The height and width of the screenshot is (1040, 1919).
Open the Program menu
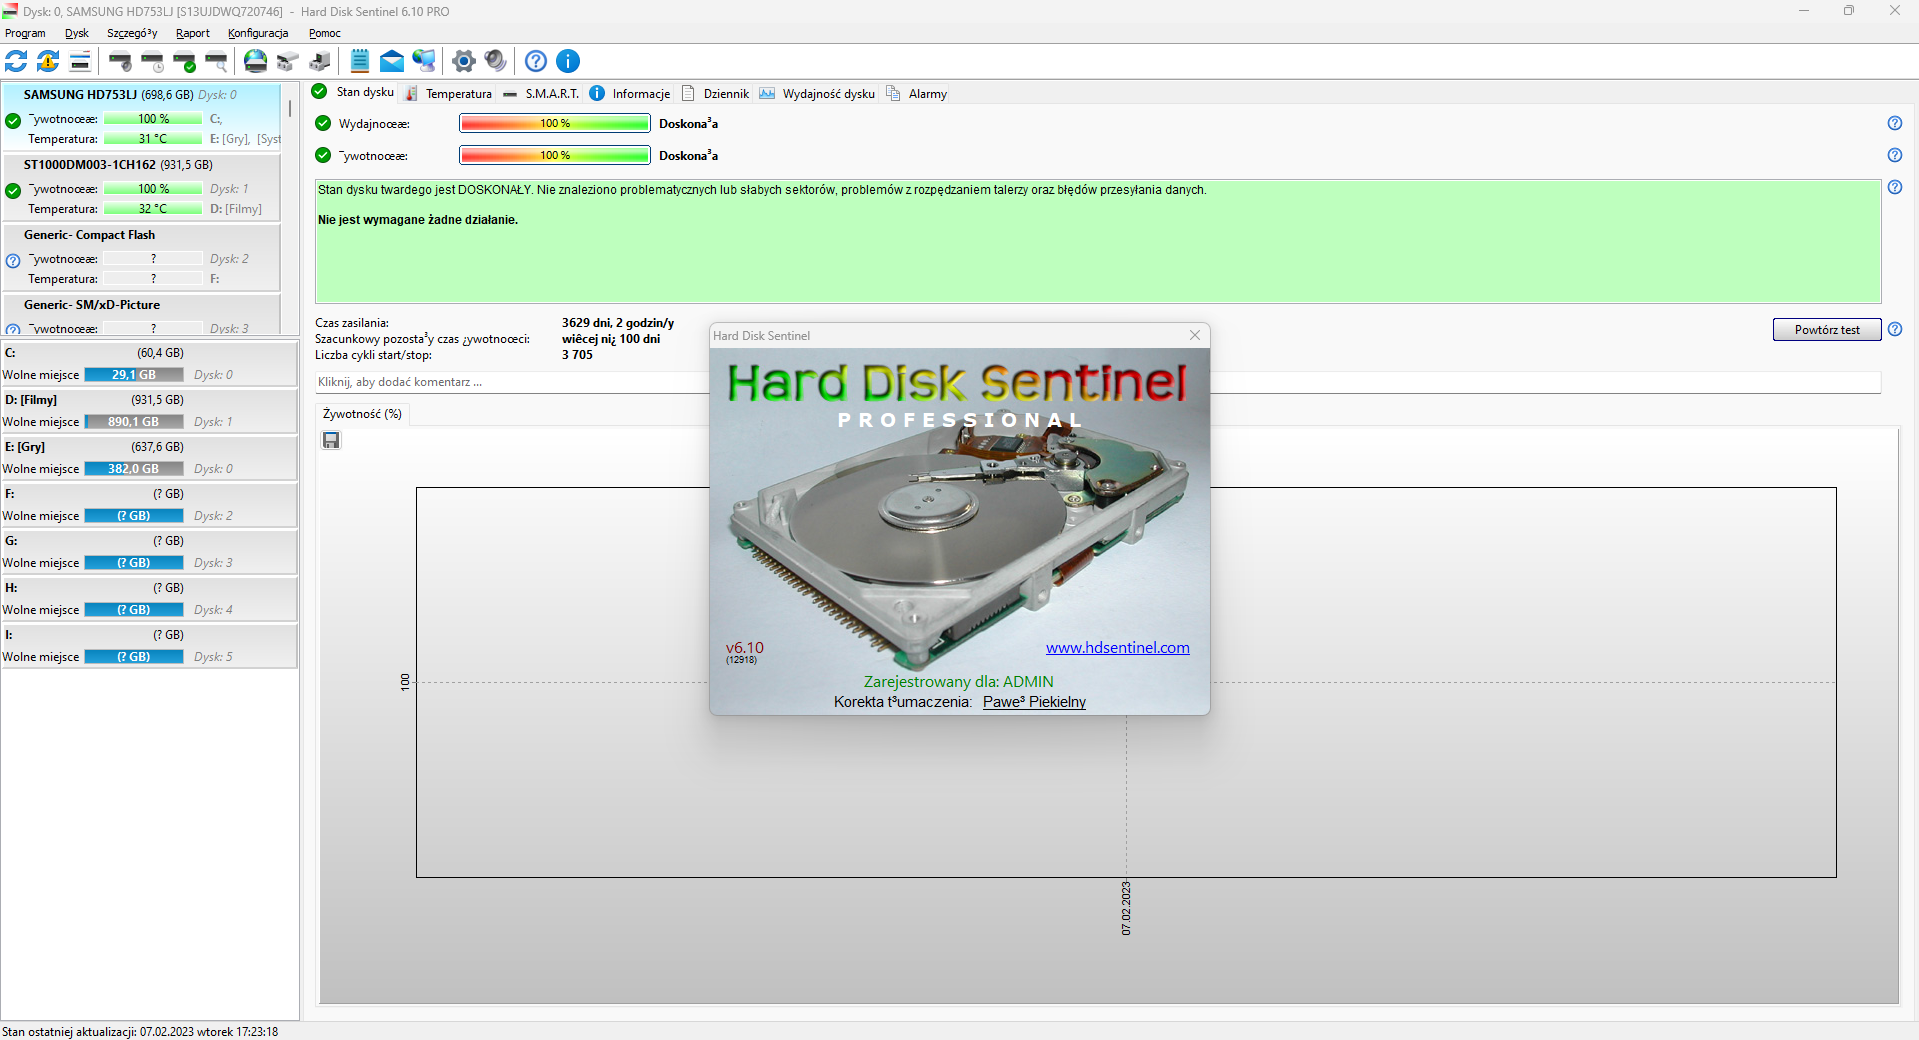[25, 33]
